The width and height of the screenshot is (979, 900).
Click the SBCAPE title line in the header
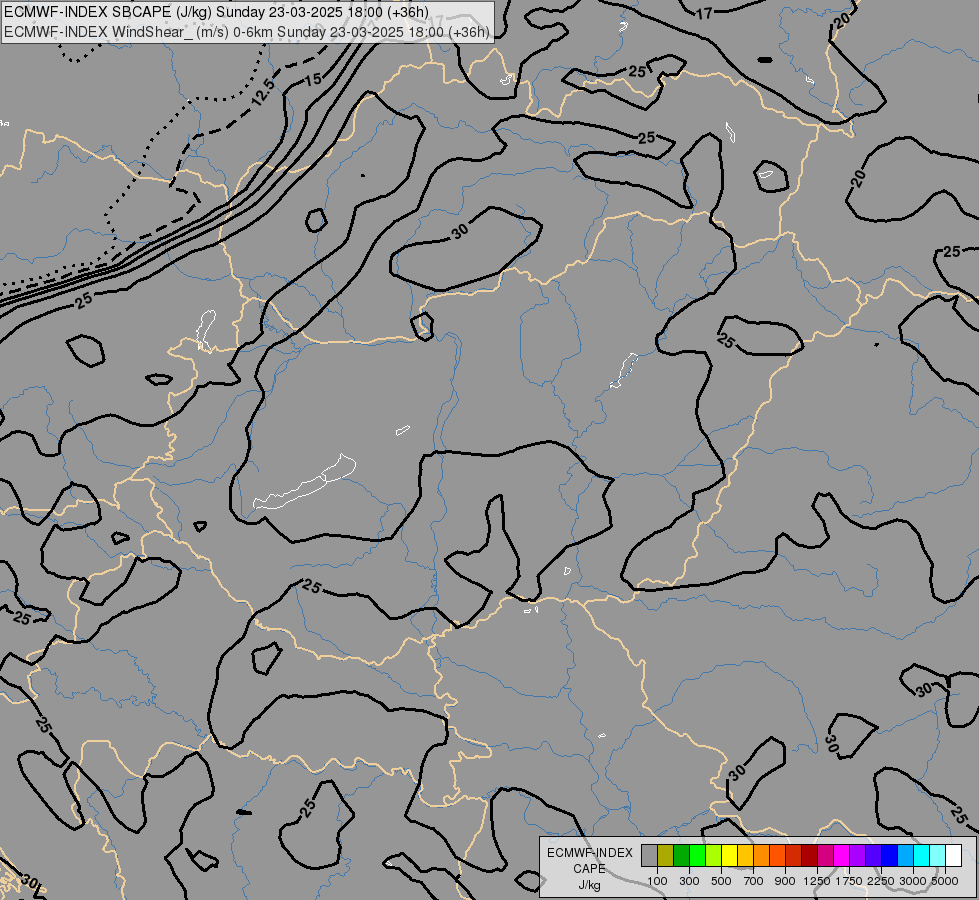(216, 12)
